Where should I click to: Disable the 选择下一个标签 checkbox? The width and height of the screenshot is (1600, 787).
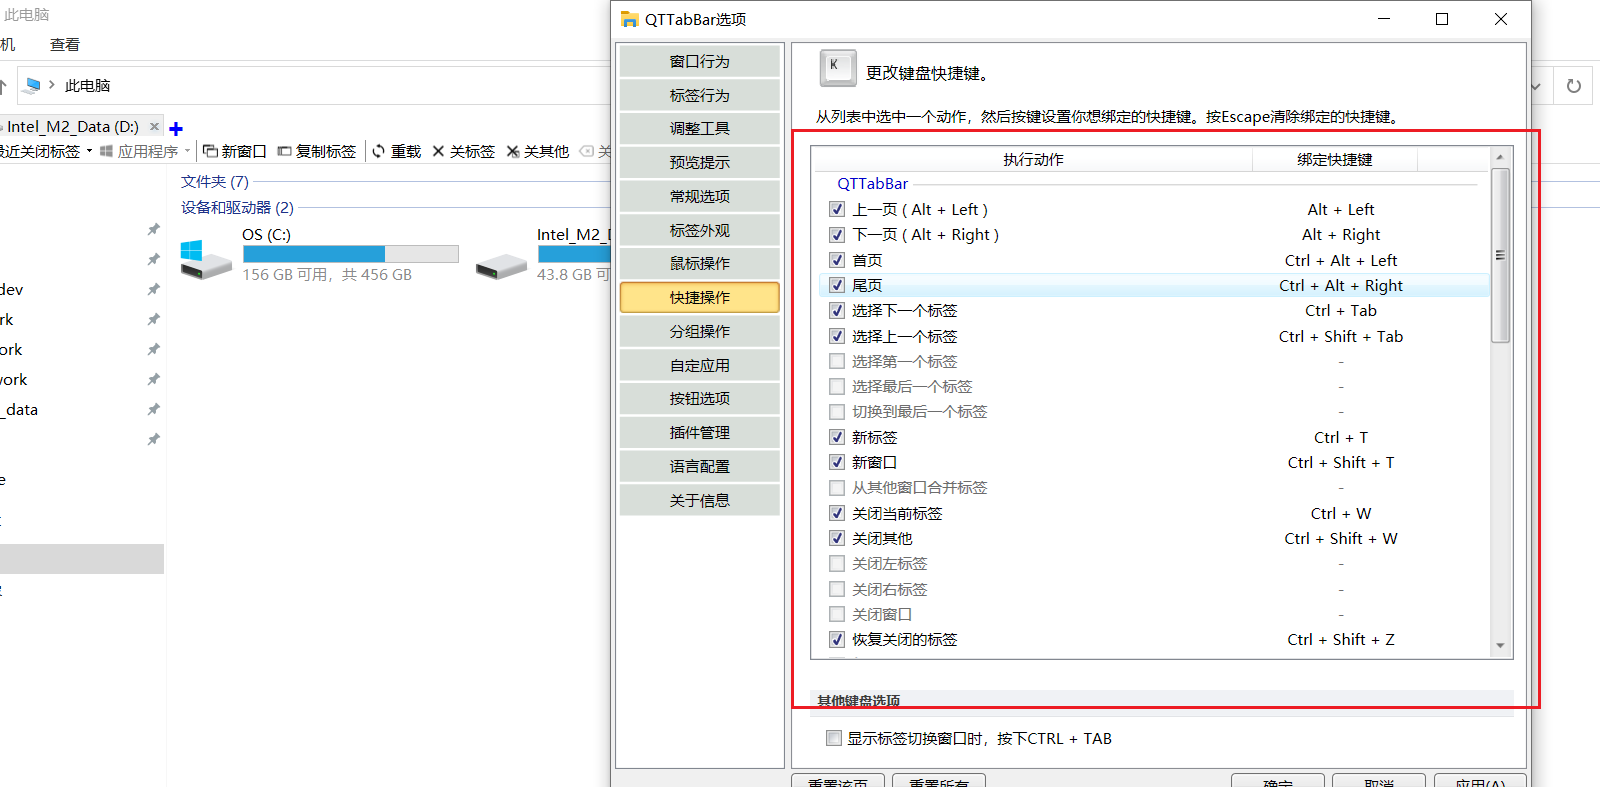pyautogui.click(x=837, y=310)
